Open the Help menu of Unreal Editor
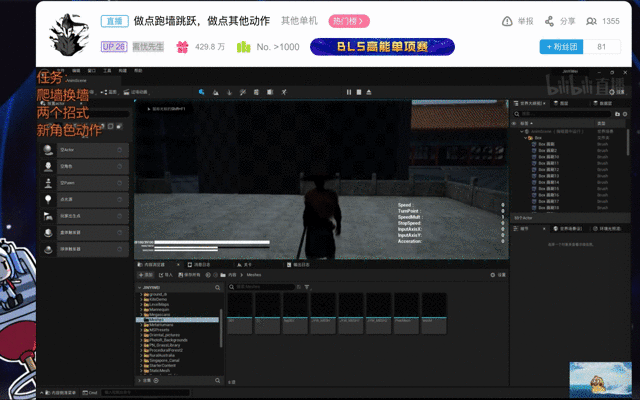 tap(138, 71)
